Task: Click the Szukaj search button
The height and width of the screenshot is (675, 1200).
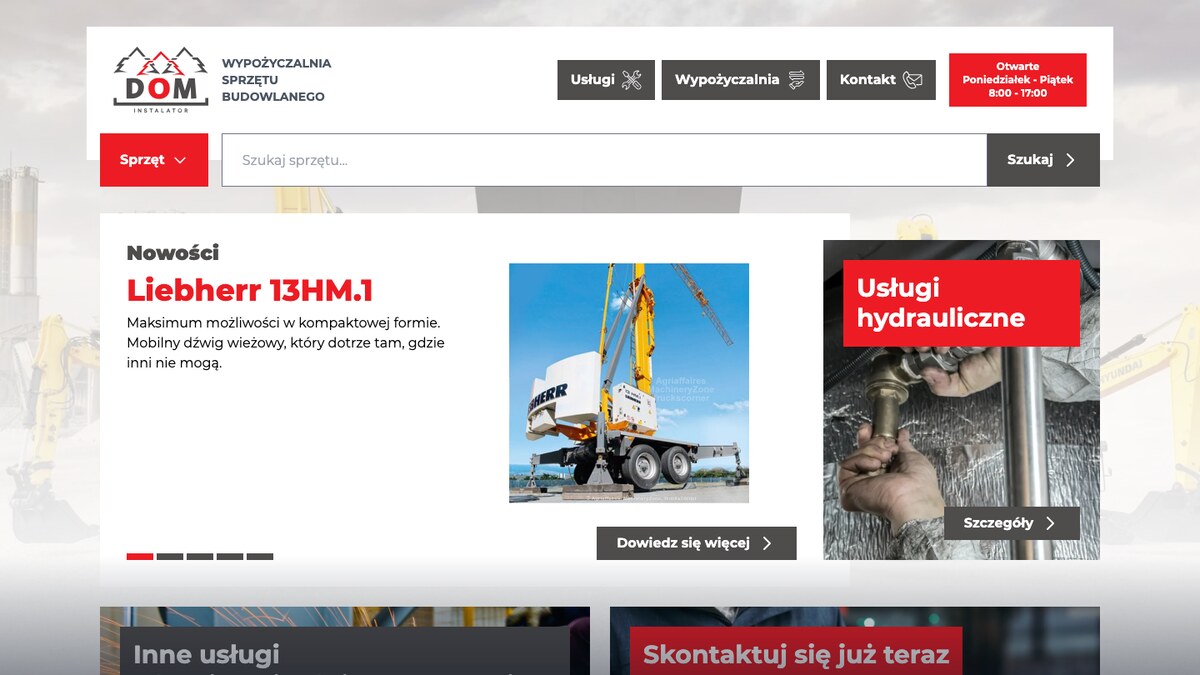Action: pos(1043,160)
